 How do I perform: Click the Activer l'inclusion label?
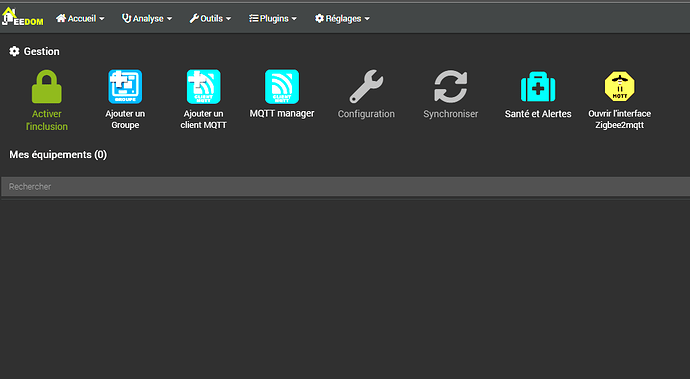click(47, 120)
